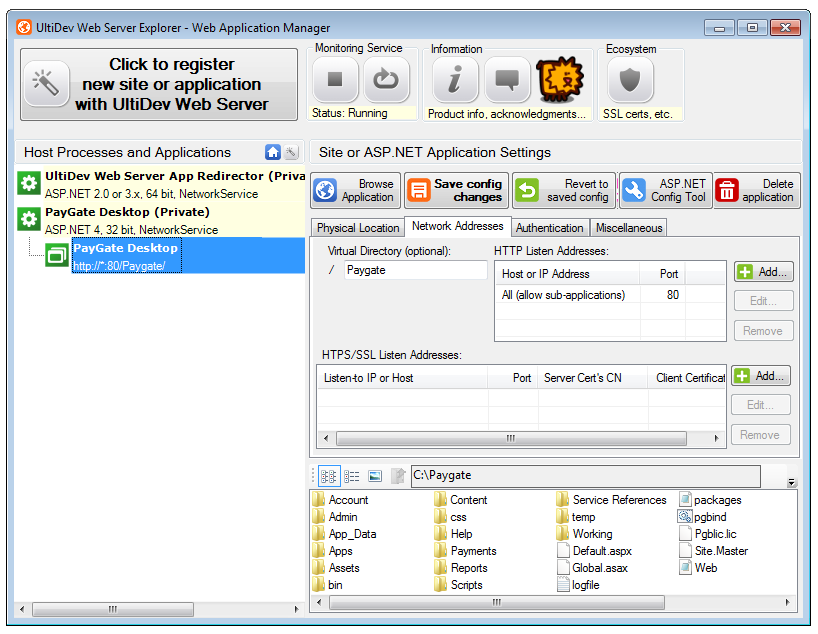Click the Listen-to IP or Host column header
818x634 pixels.
coord(402,378)
